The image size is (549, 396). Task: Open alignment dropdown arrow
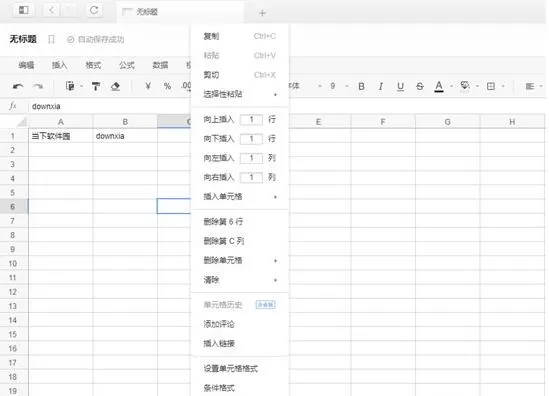pos(541,86)
